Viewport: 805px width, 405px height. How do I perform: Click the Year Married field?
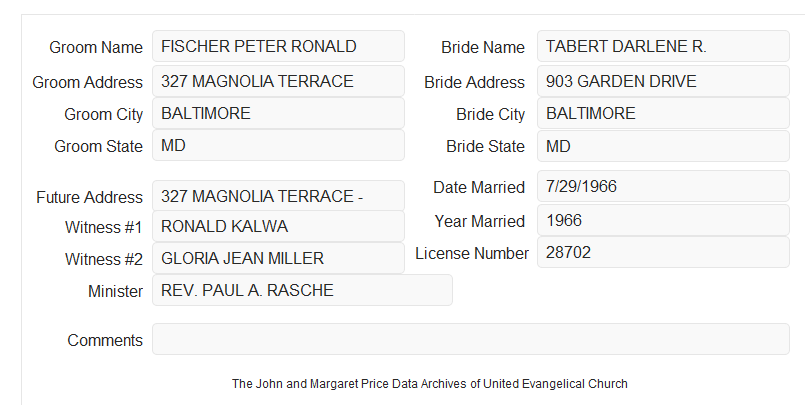point(663,220)
